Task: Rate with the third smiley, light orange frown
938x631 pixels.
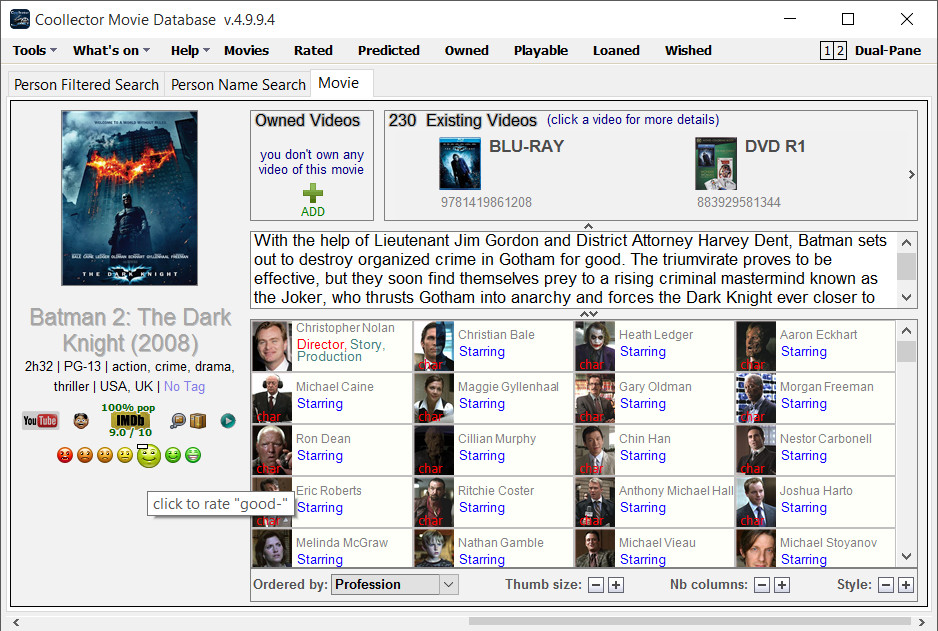Action: (x=105, y=455)
